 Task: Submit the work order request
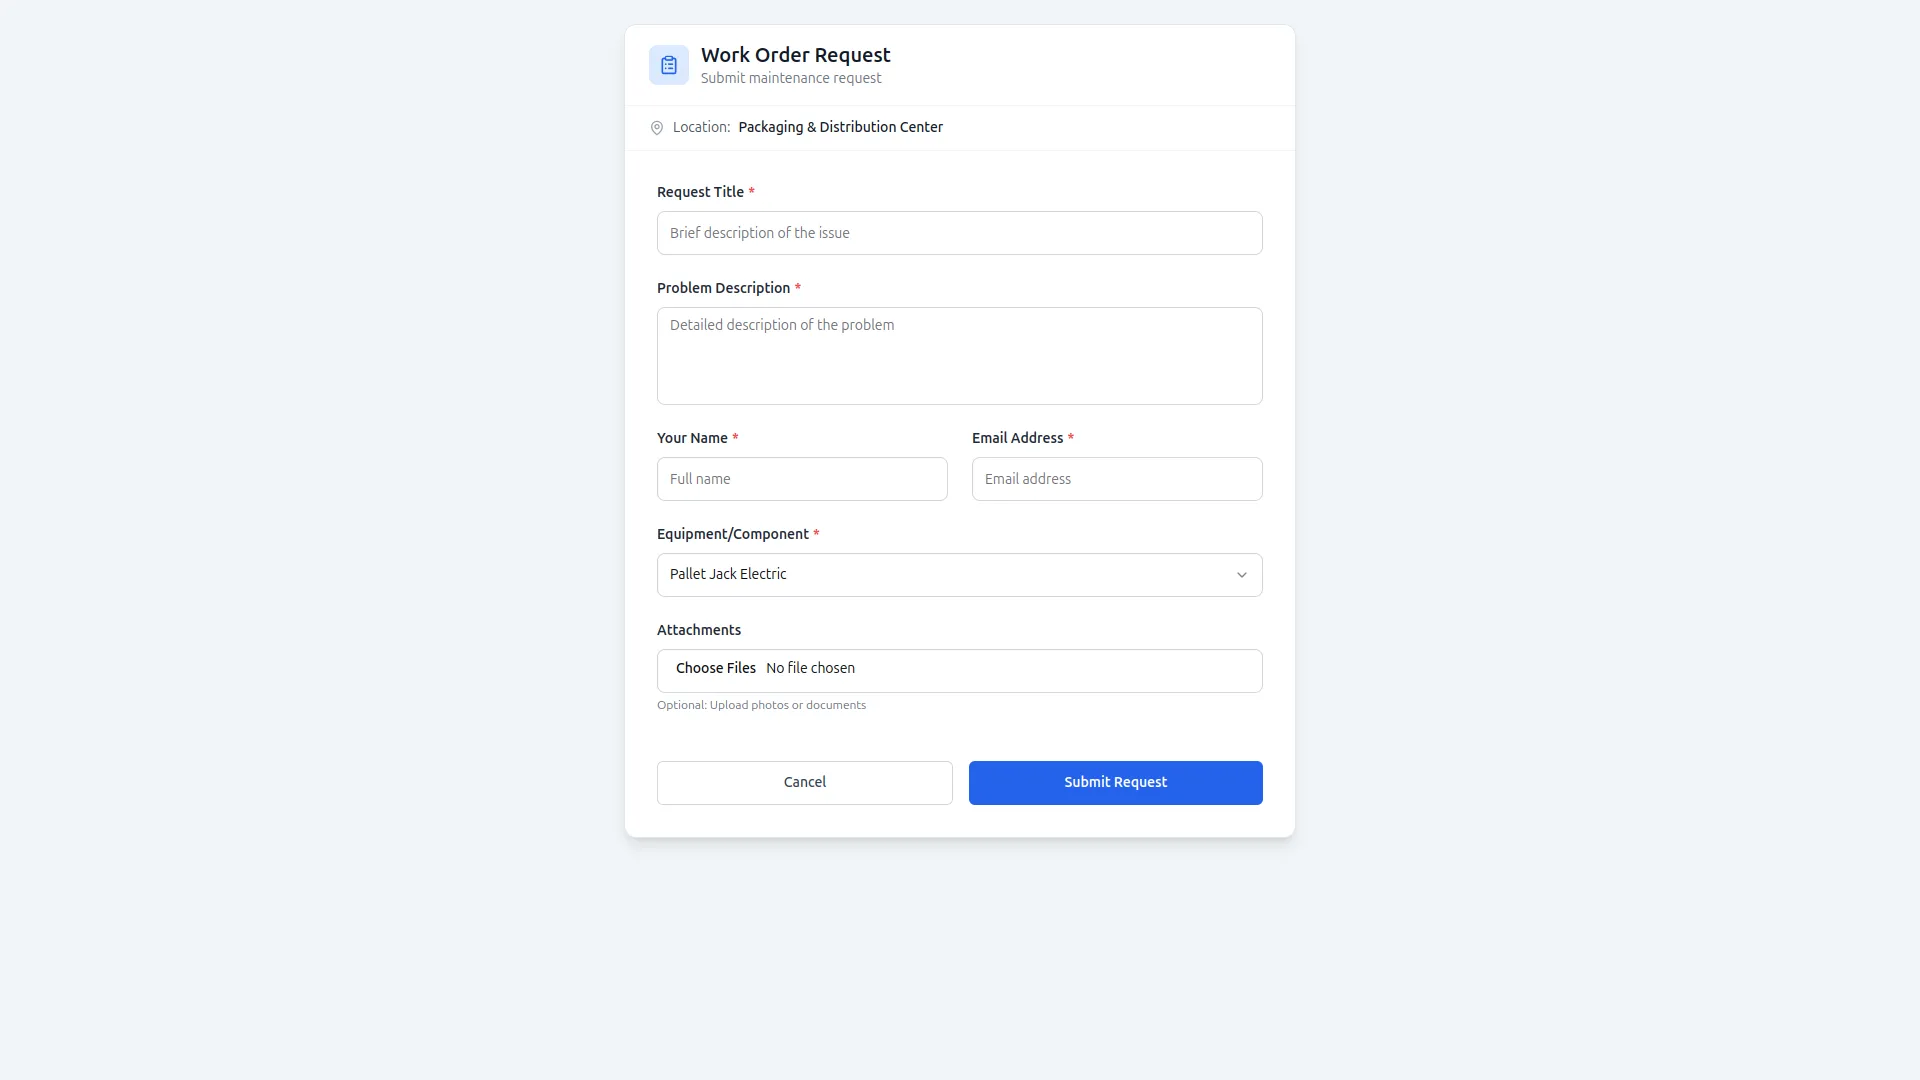coord(1115,783)
